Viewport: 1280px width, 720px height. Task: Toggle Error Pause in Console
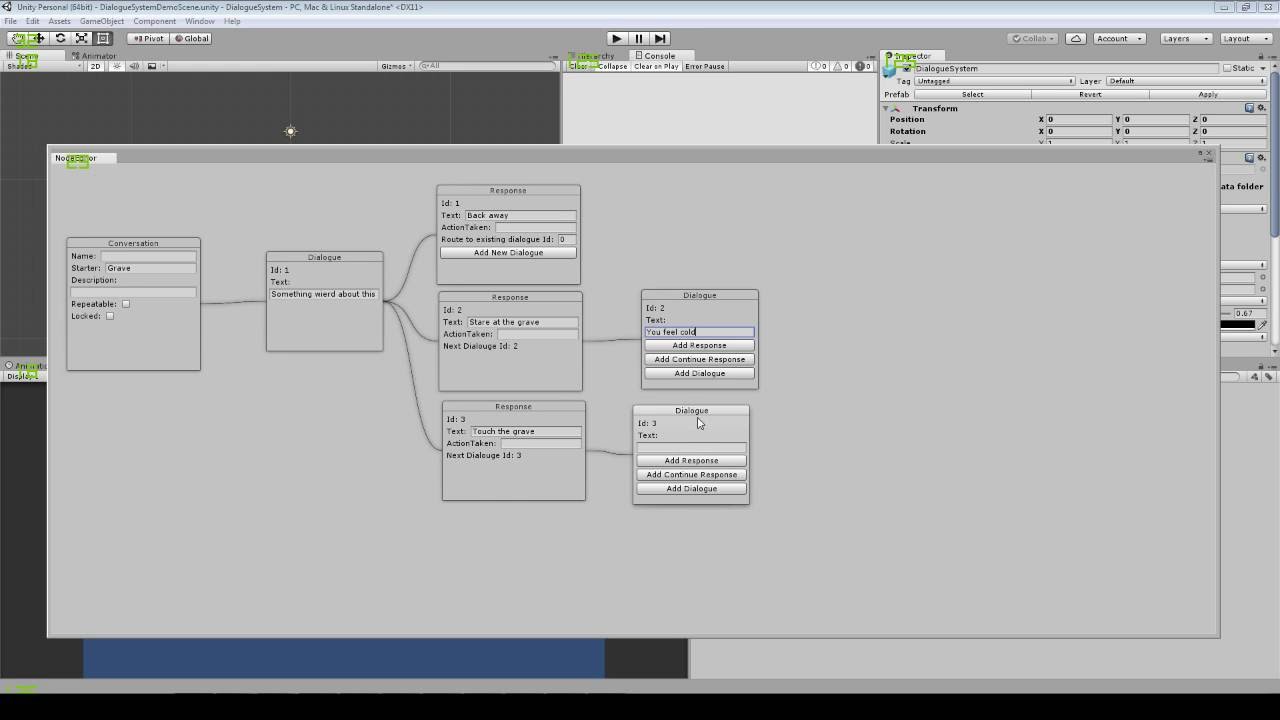705,66
